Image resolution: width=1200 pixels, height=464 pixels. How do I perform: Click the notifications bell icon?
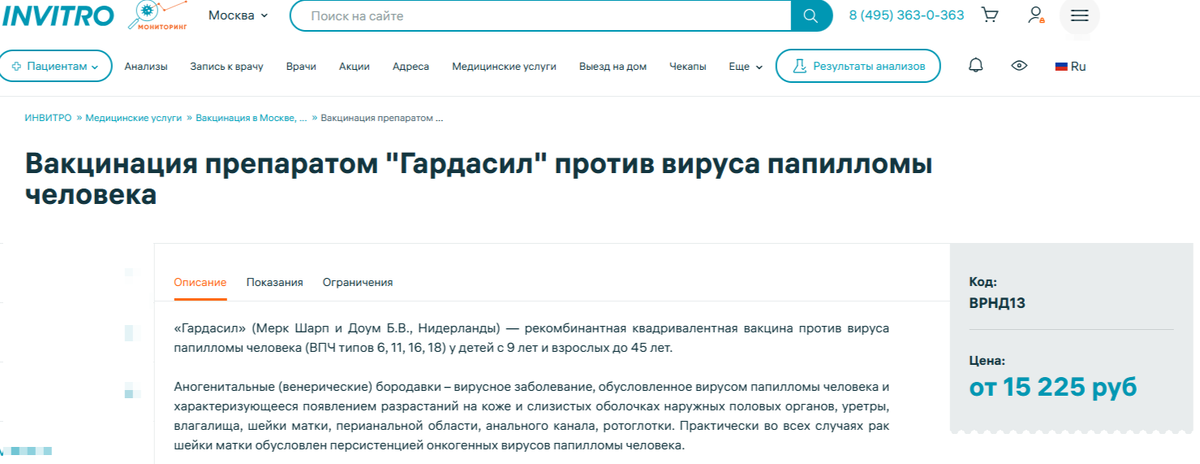coord(976,66)
